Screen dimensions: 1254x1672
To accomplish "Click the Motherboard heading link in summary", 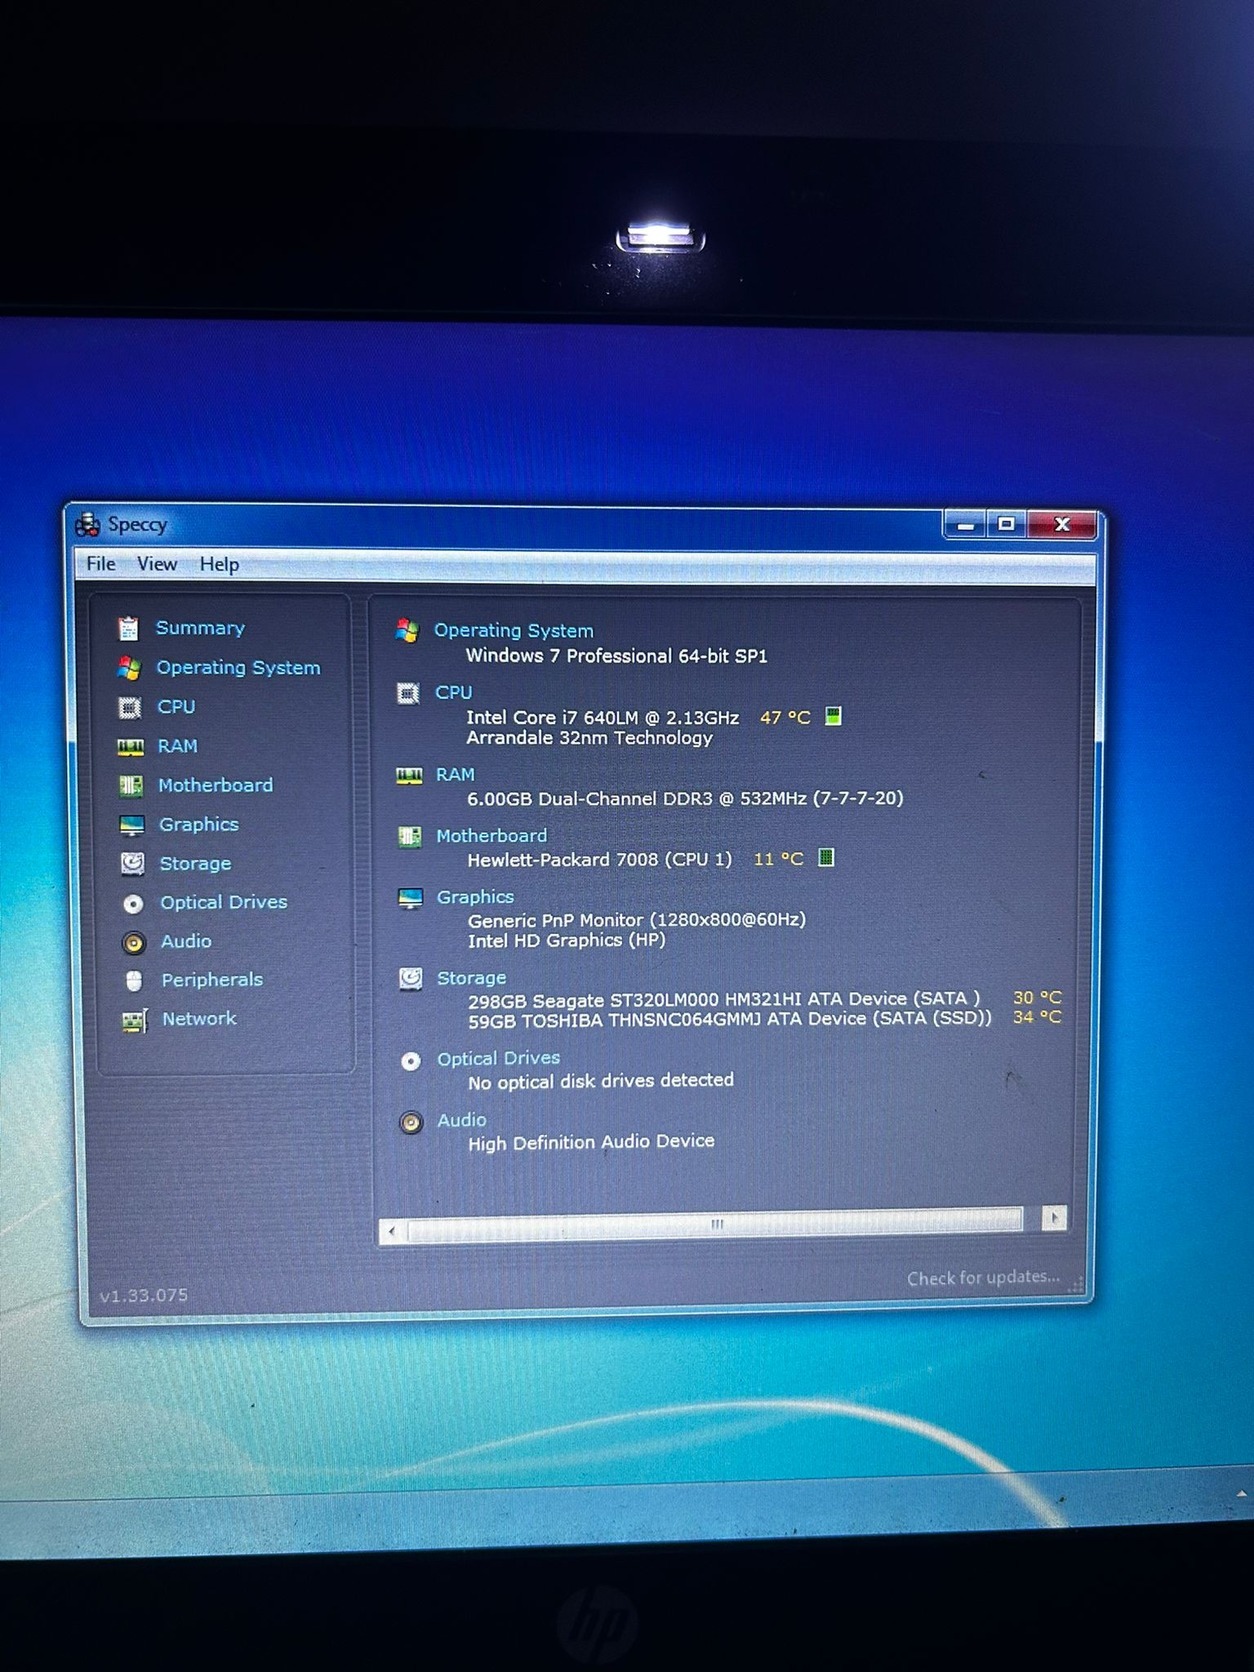I will pos(491,836).
